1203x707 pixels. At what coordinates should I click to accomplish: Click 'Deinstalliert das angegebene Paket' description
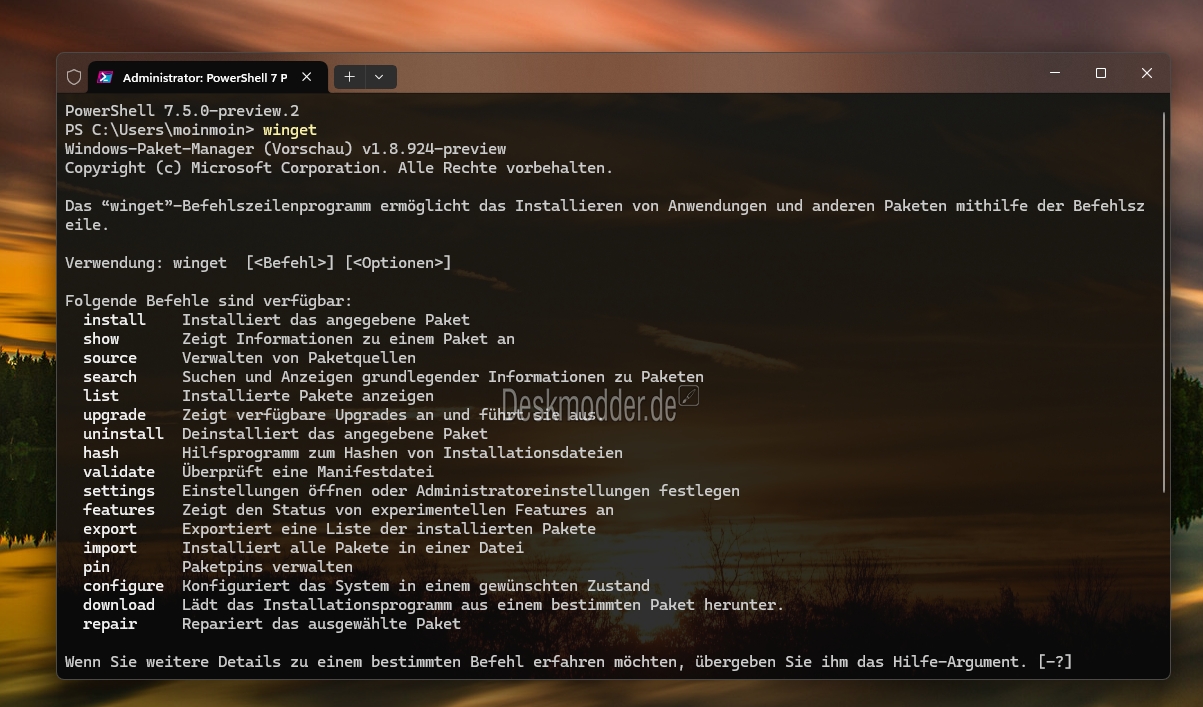[x=335, y=434]
